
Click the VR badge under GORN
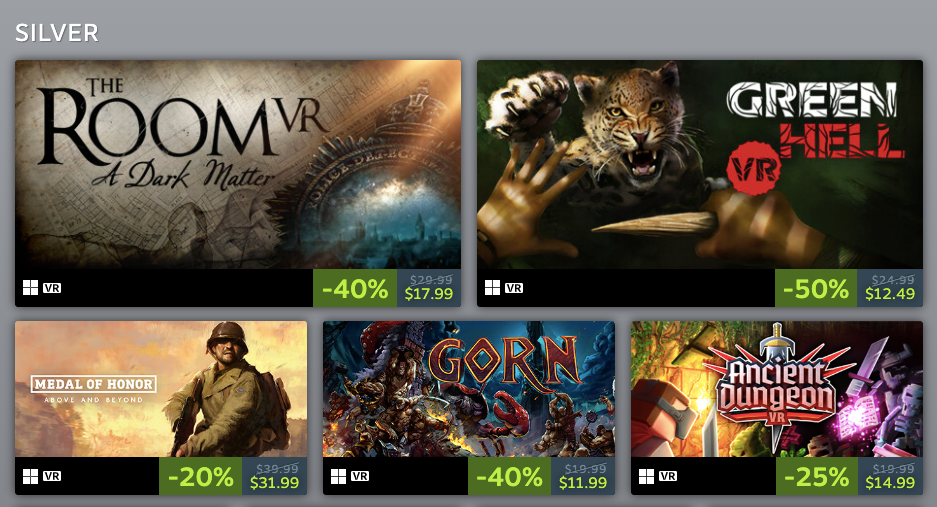pyautogui.click(x=360, y=477)
